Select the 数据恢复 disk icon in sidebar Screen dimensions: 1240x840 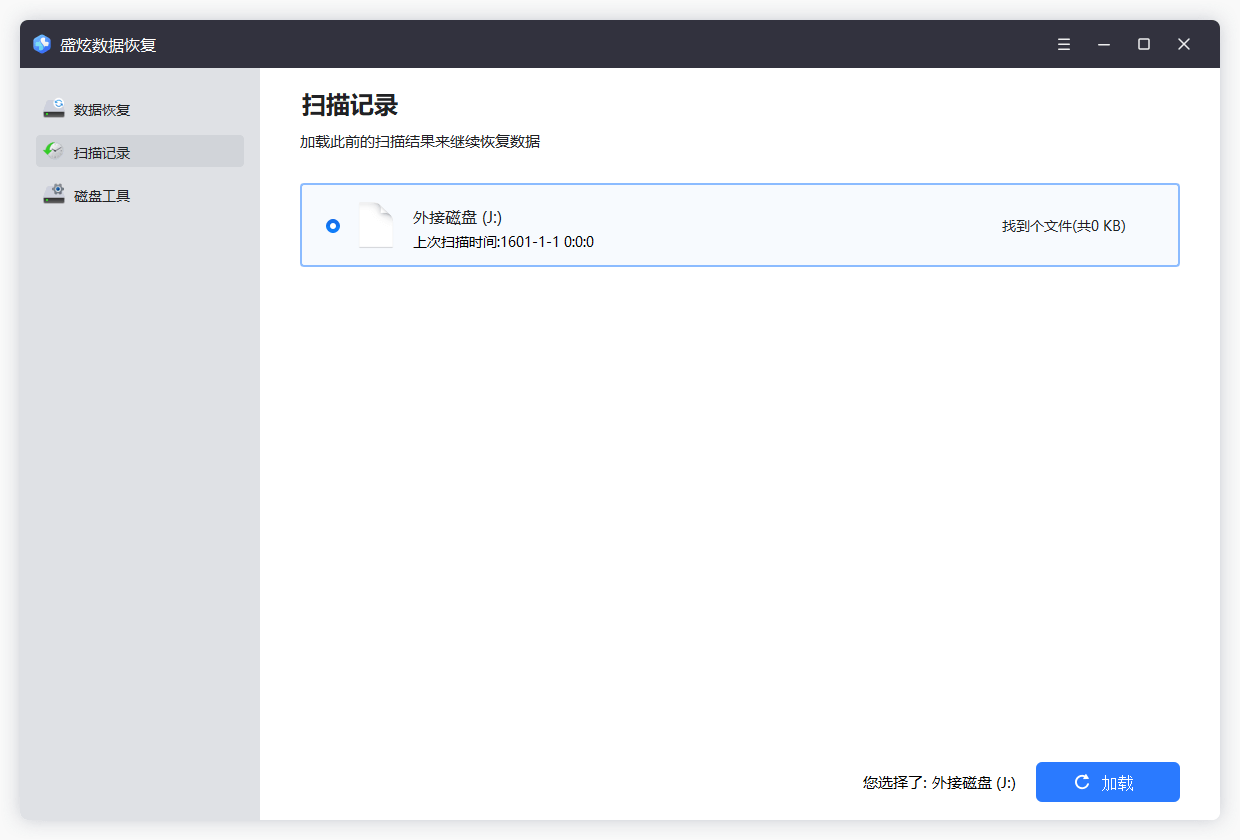(x=53, y=108)
